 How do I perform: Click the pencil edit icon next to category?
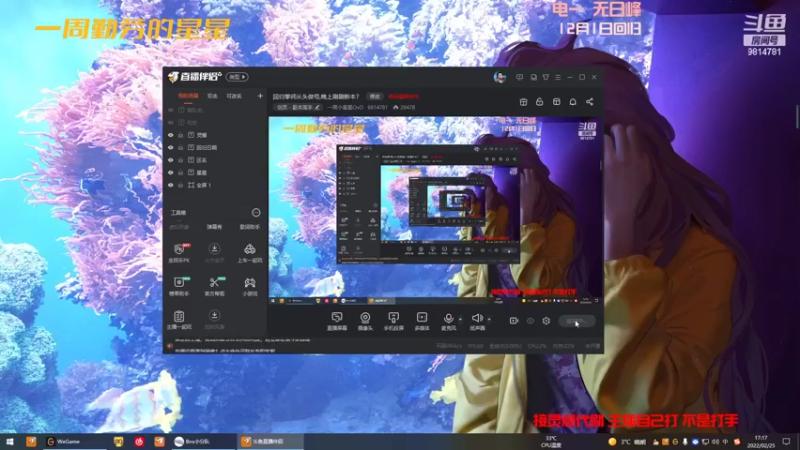(x=317, y=108)
